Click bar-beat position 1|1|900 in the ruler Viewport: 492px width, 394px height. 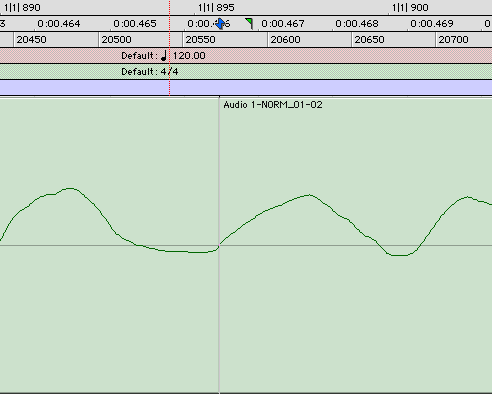tap(410, 7)
